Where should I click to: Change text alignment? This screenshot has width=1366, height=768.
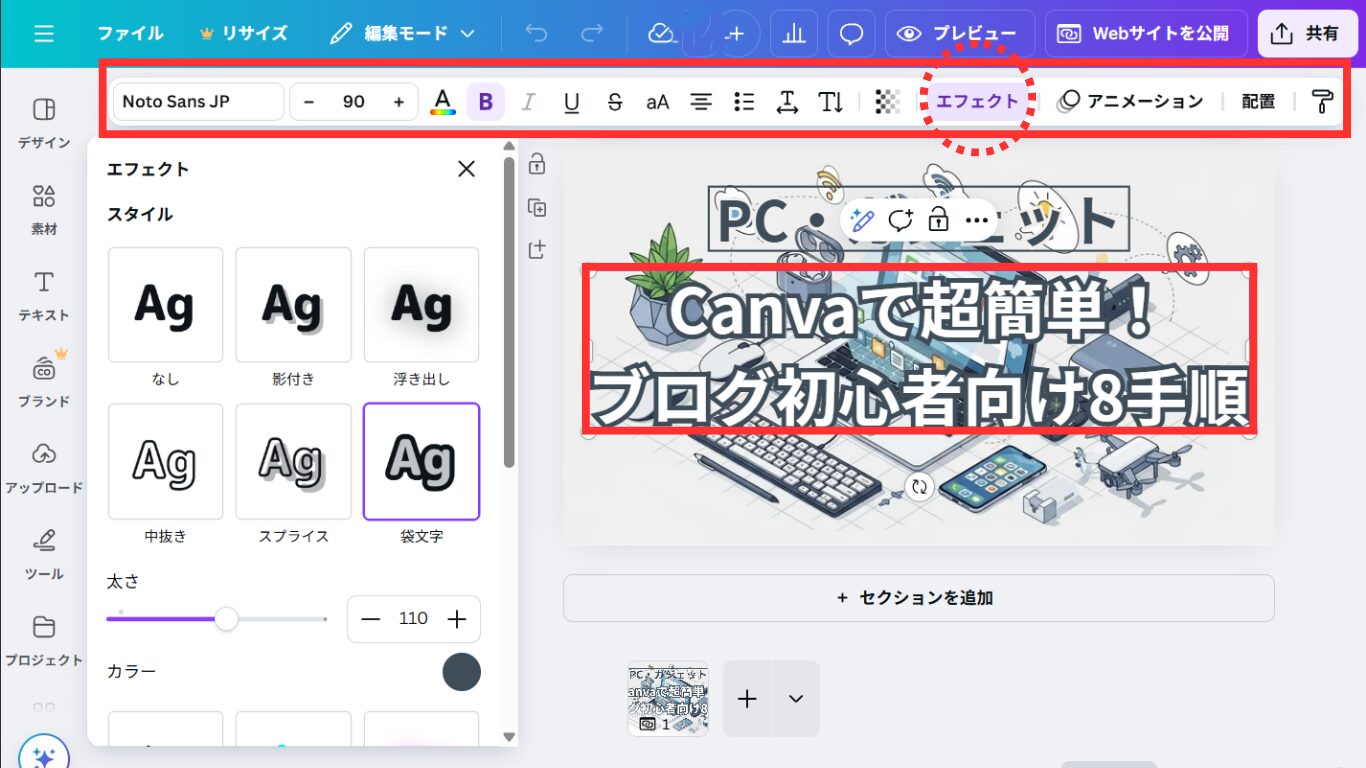(x=702, y=102)
